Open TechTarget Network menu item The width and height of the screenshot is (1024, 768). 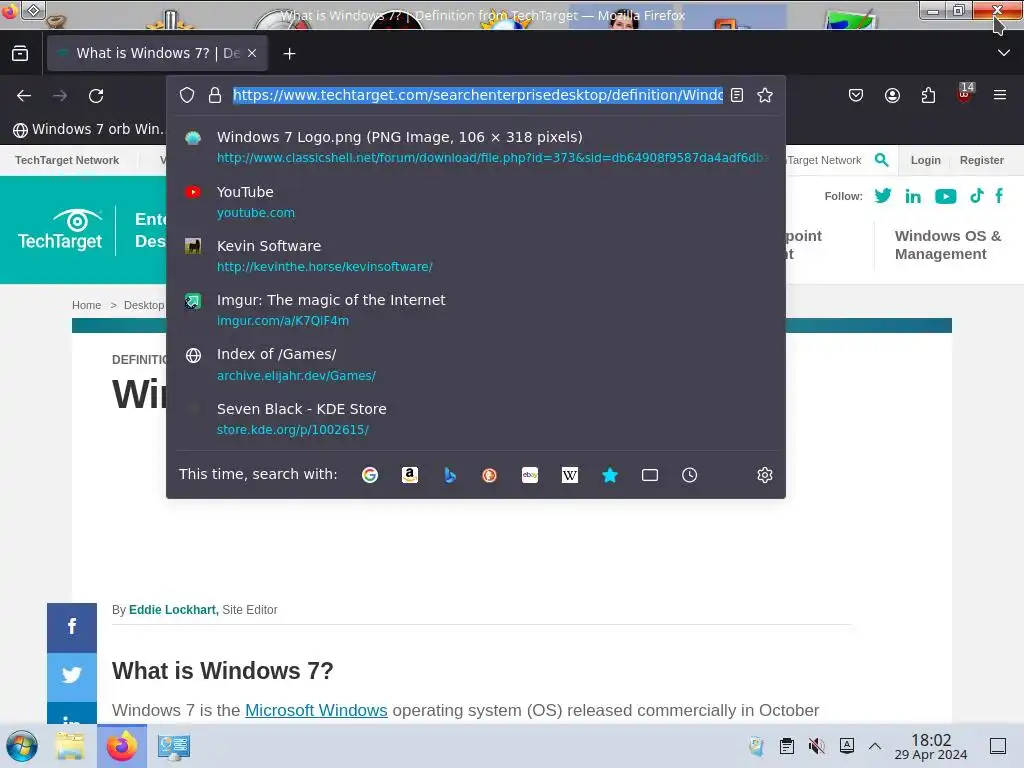coord(67,160)
